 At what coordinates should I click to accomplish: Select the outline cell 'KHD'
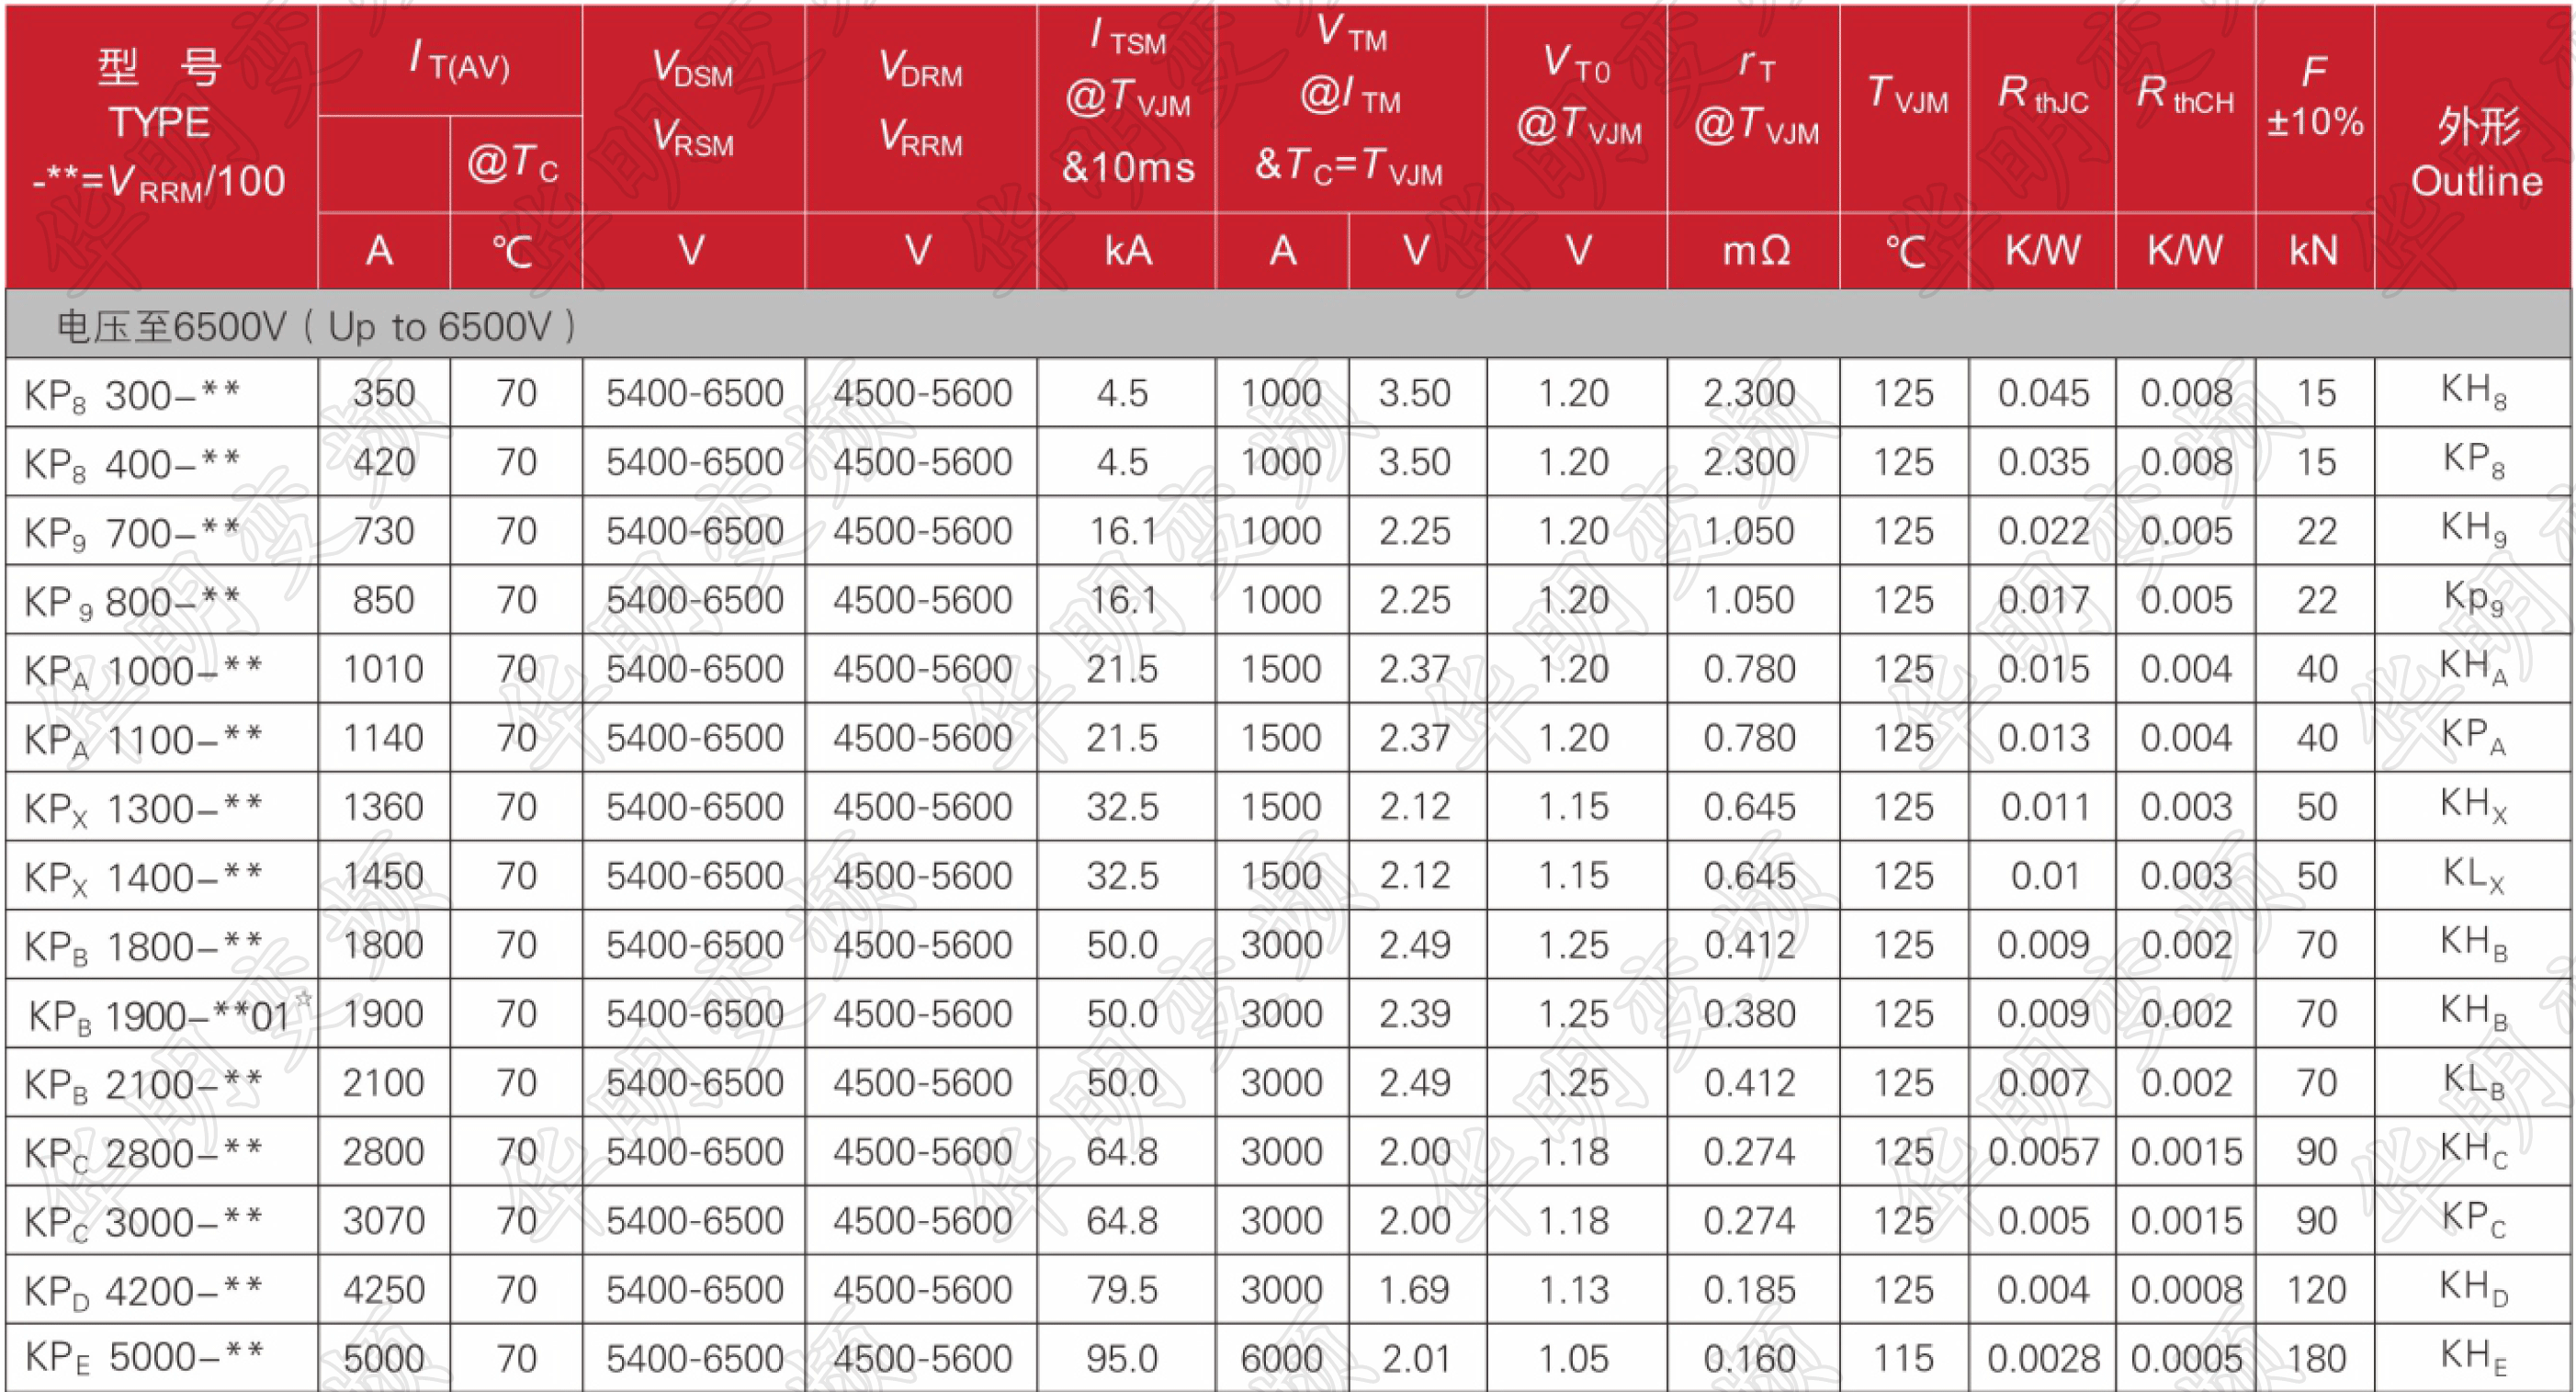pos(2474,1289)
